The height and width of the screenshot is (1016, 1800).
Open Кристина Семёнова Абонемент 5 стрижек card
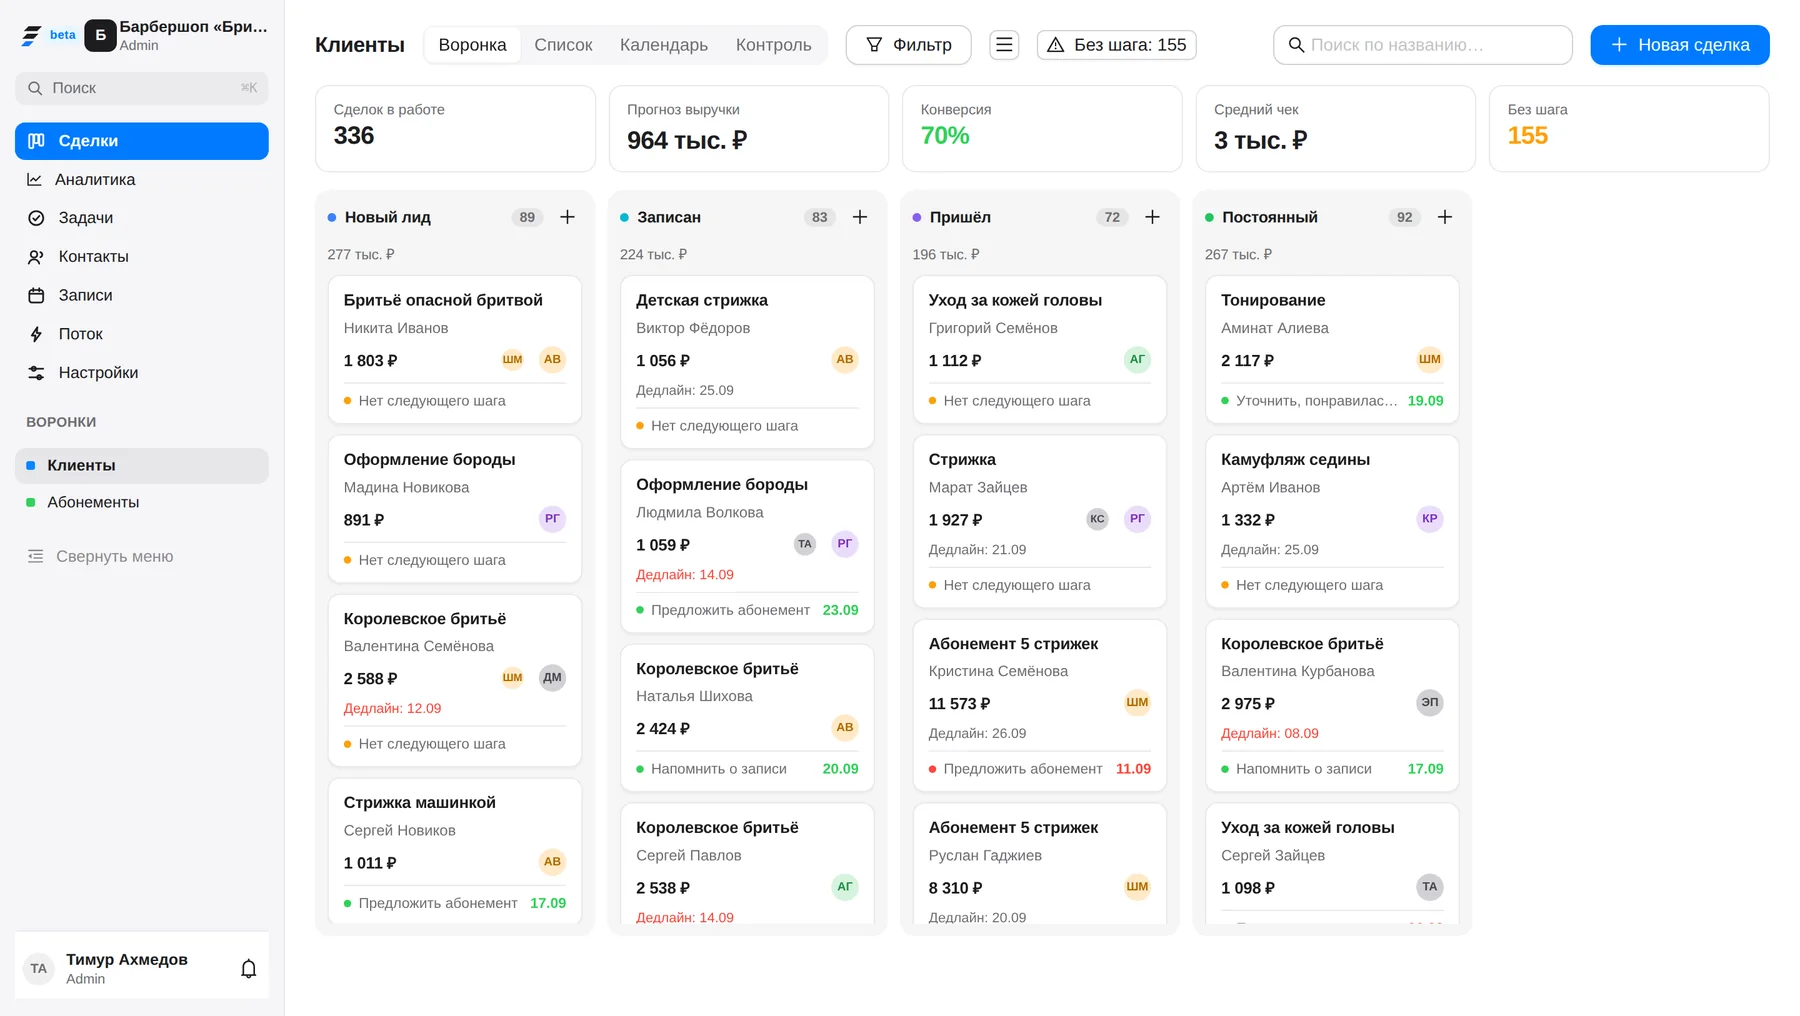point(1040,706)
